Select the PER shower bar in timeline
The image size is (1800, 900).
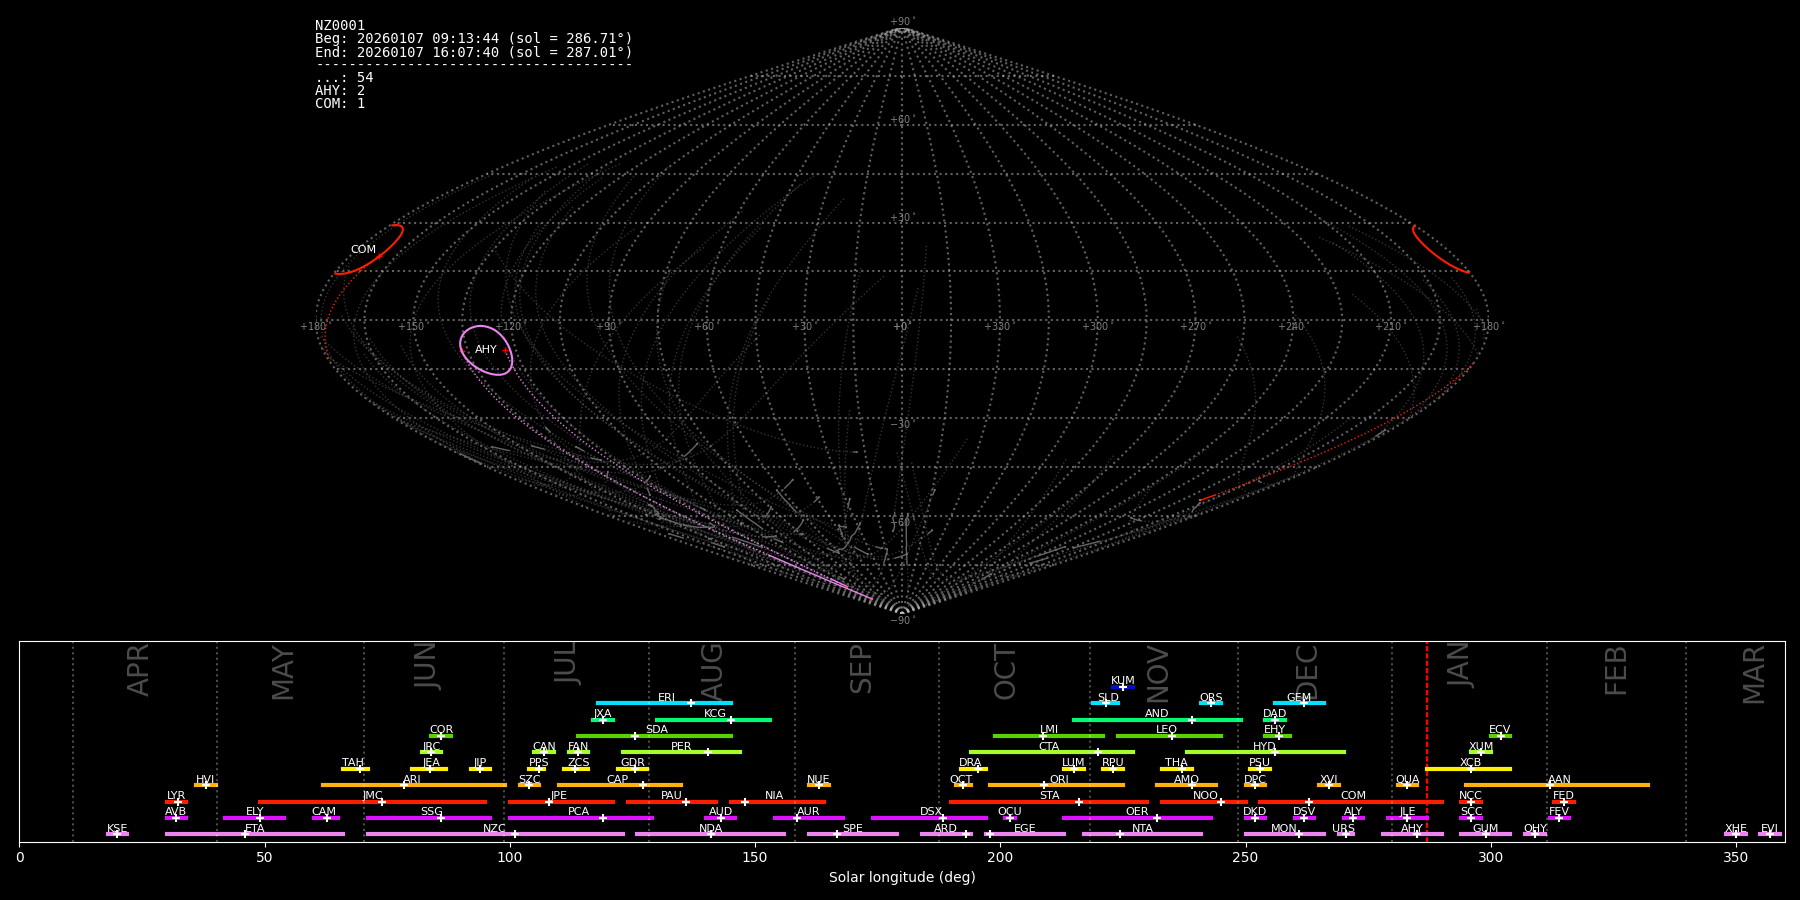click(681, 751)
